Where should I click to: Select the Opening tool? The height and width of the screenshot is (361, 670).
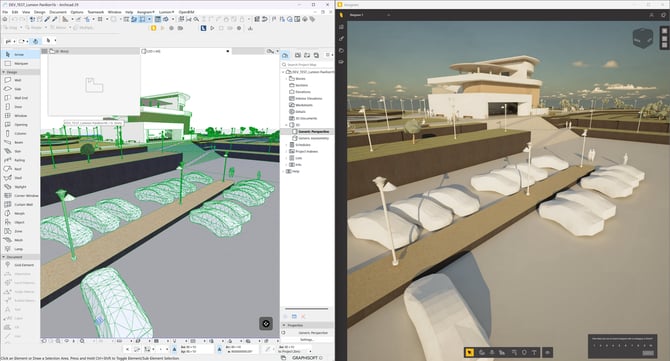tap(20, 124)
